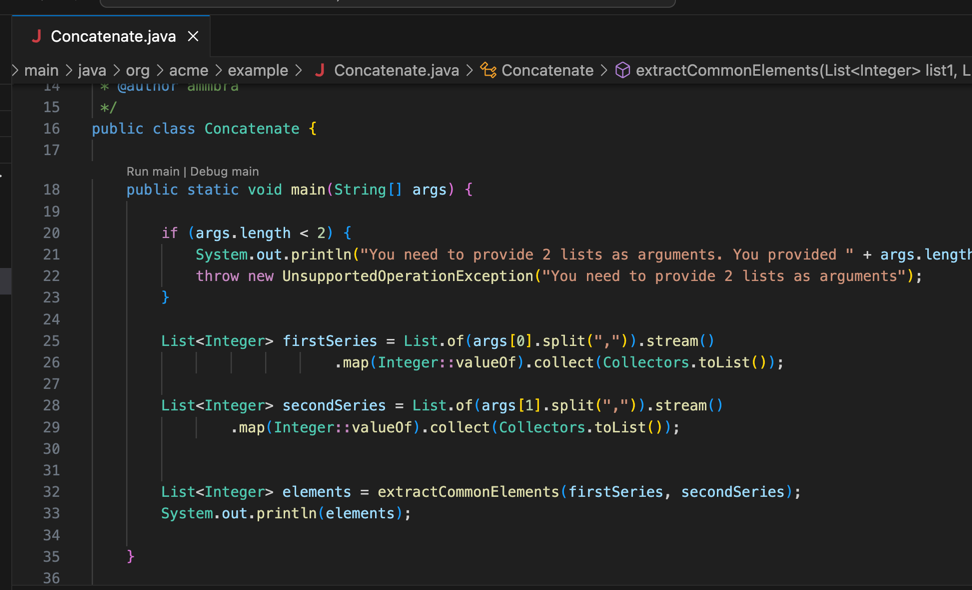Screen dimensions: 972x590
Task: Select the Concatenate class name in breadcrumbs
Action: 547,70
